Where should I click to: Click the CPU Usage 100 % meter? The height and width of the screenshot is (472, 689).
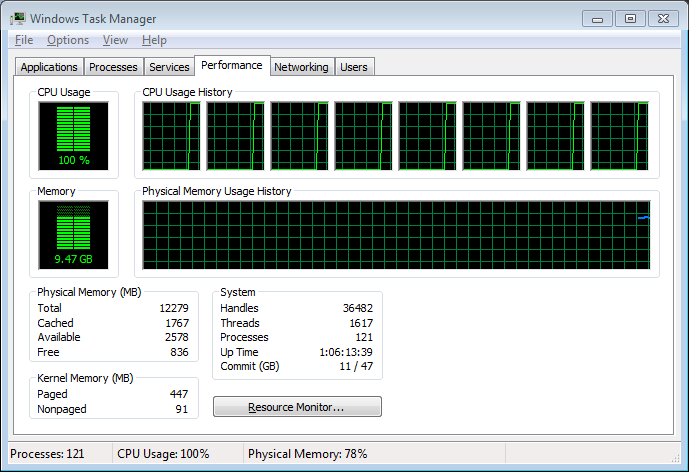73,136
